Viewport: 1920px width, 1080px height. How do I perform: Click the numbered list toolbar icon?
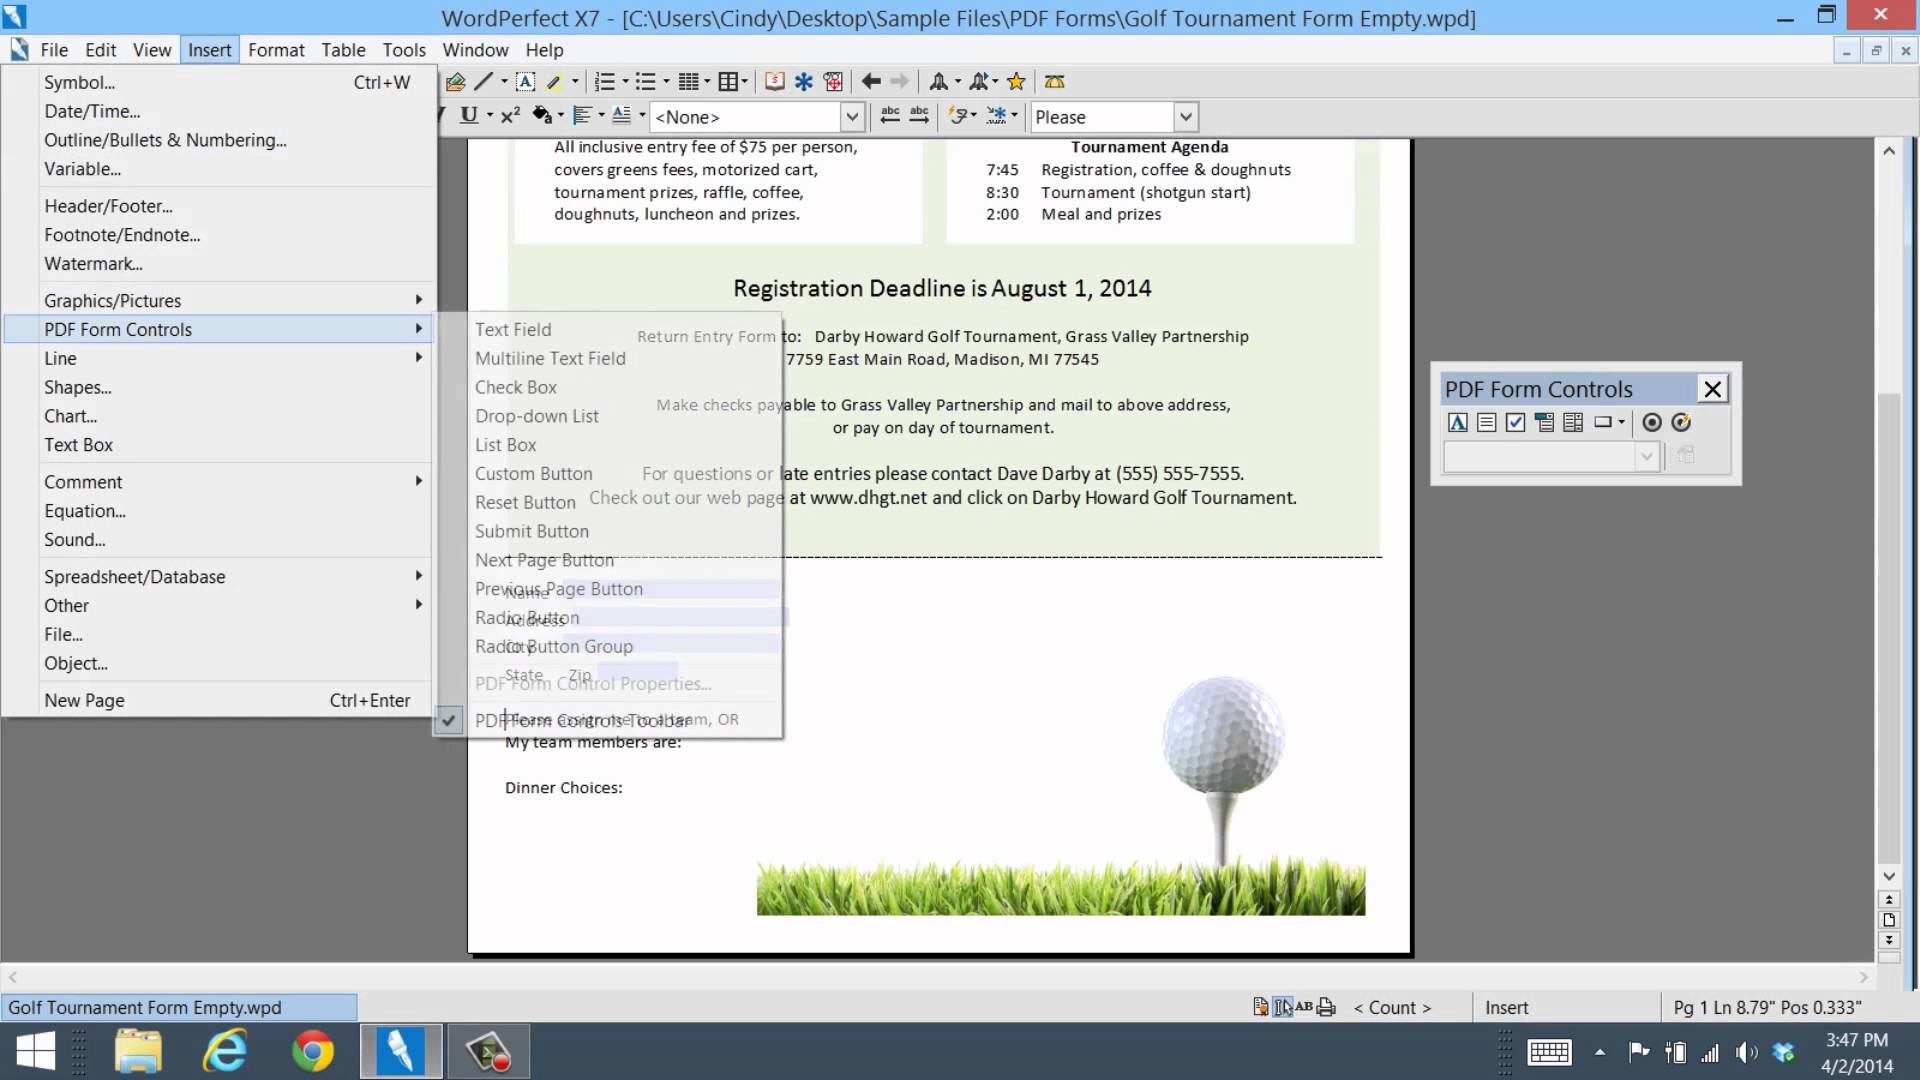point(605,82)
